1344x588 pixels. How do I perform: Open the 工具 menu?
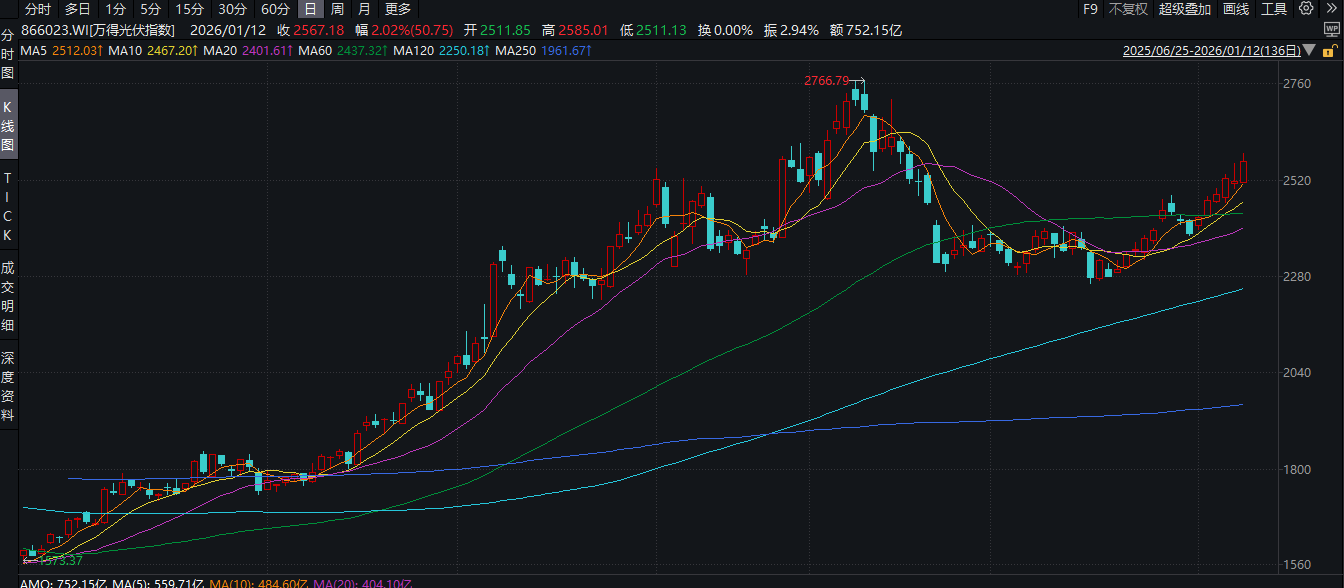pos(1274,9)
